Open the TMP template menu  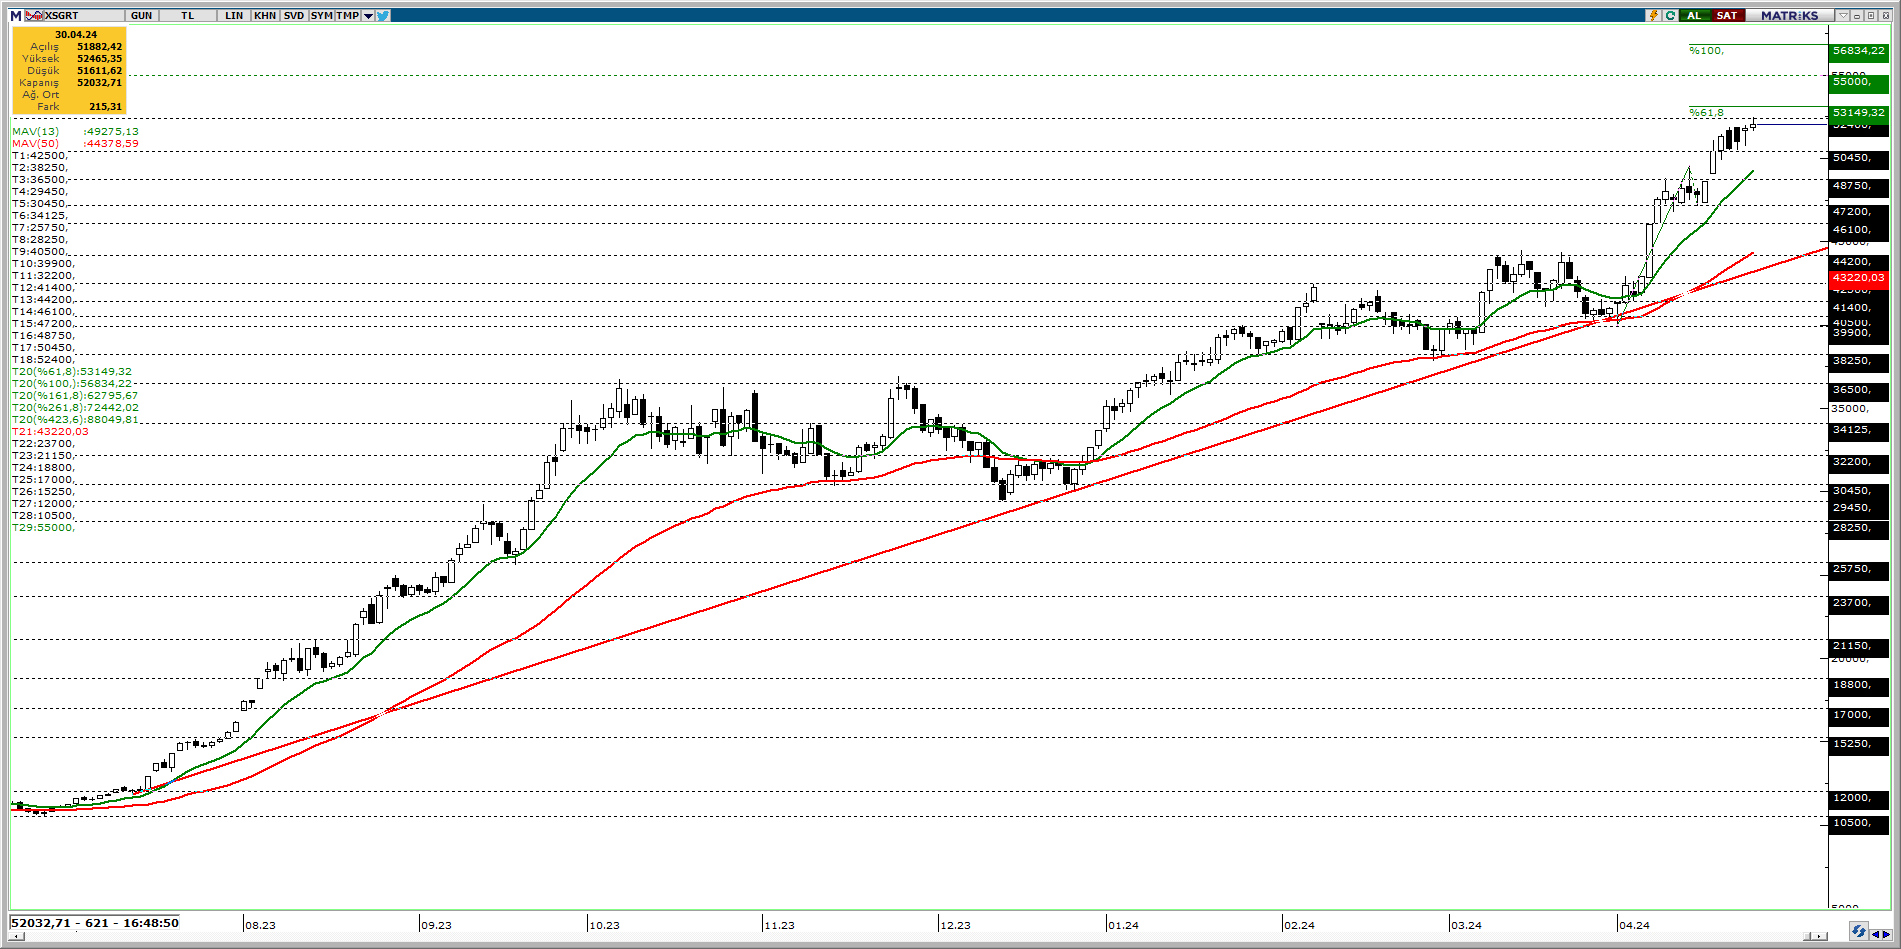point(347,15)
